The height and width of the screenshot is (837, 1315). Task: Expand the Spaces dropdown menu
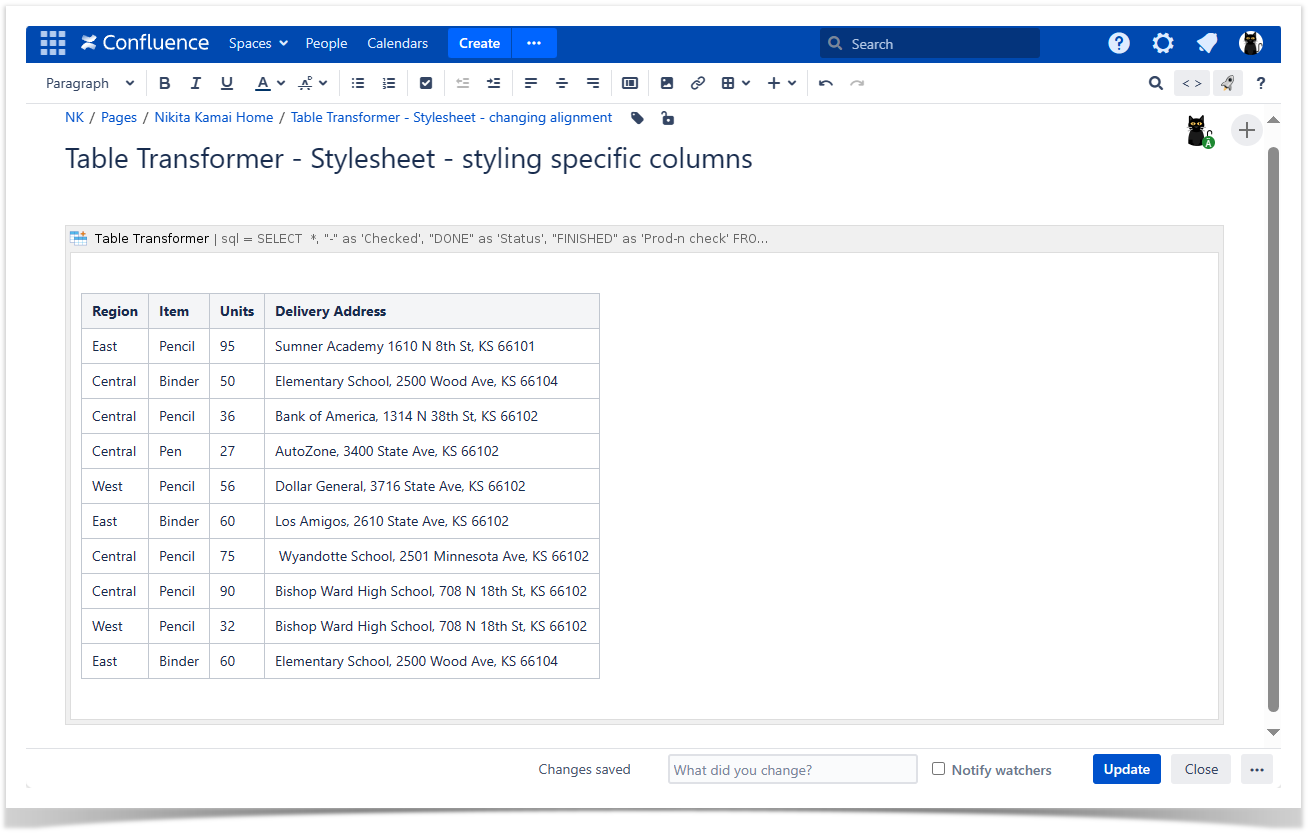pos(258,43)
